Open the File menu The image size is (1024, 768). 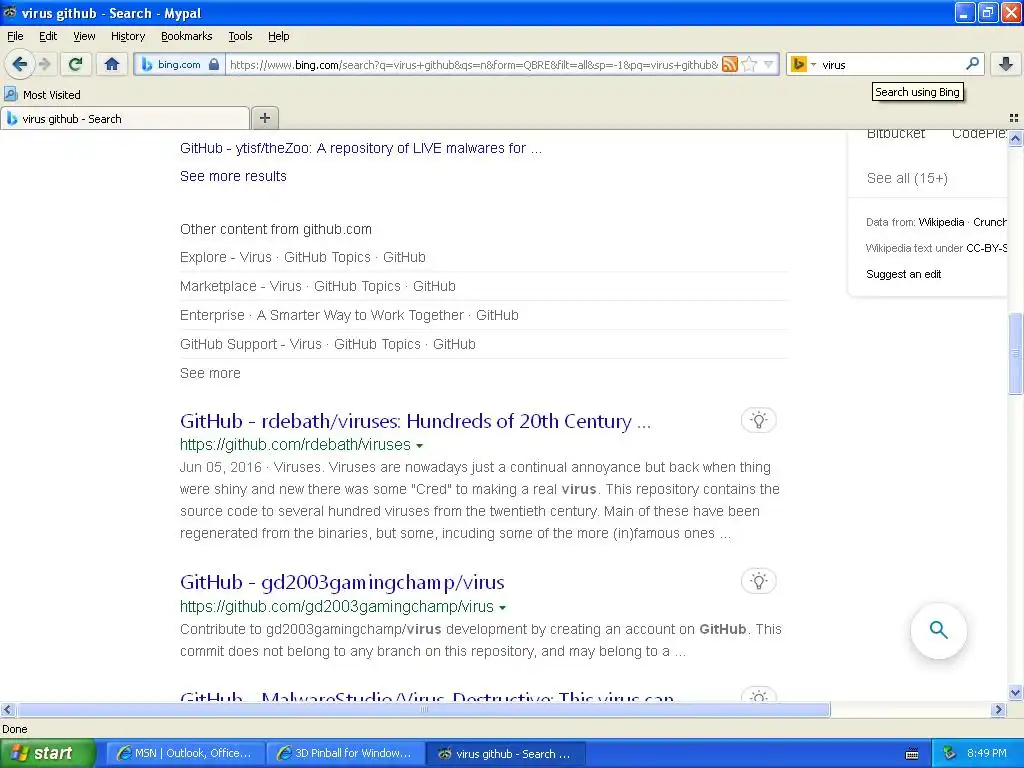tap(15, 36)
